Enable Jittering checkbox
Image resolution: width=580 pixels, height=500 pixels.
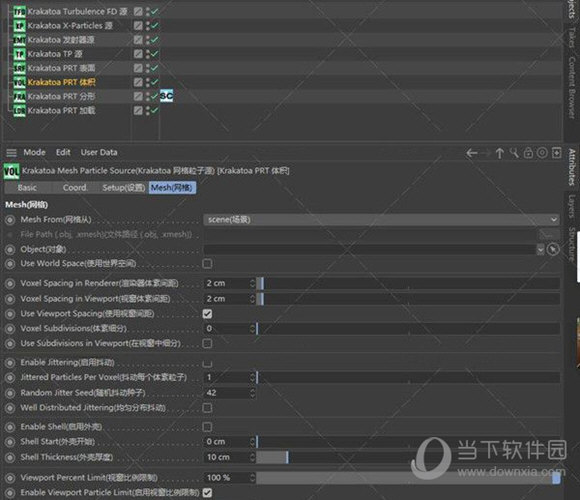[208, 363]
